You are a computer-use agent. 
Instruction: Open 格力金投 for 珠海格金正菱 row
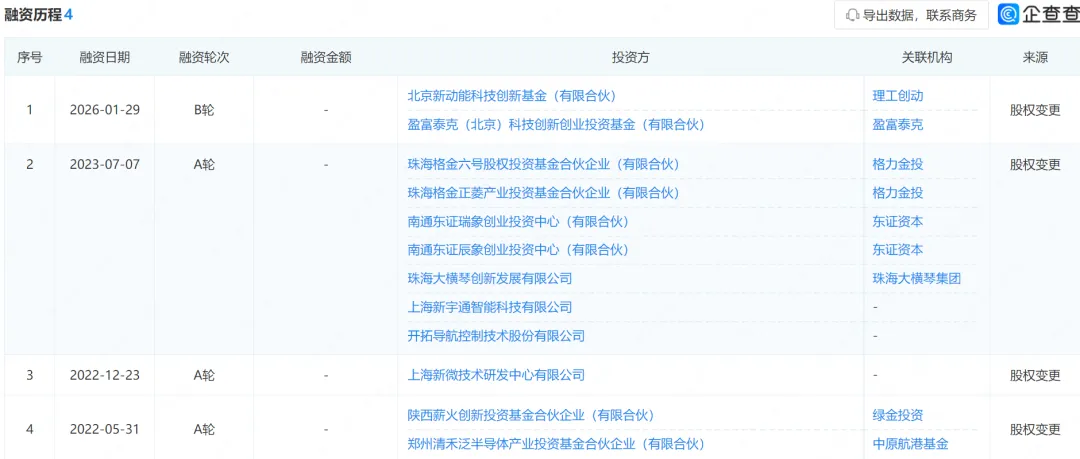click(x=897, y=193)
